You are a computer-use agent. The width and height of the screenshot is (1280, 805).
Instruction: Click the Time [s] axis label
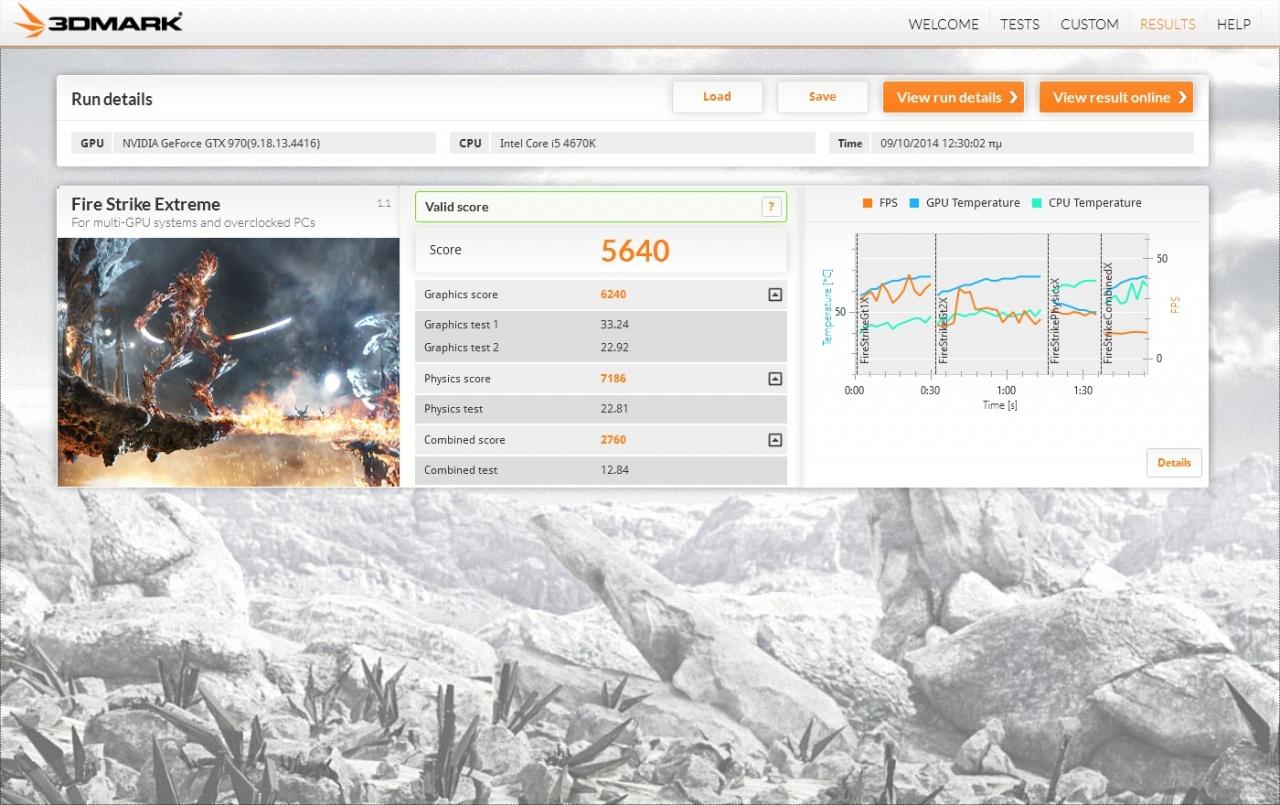coord(1000,405)
